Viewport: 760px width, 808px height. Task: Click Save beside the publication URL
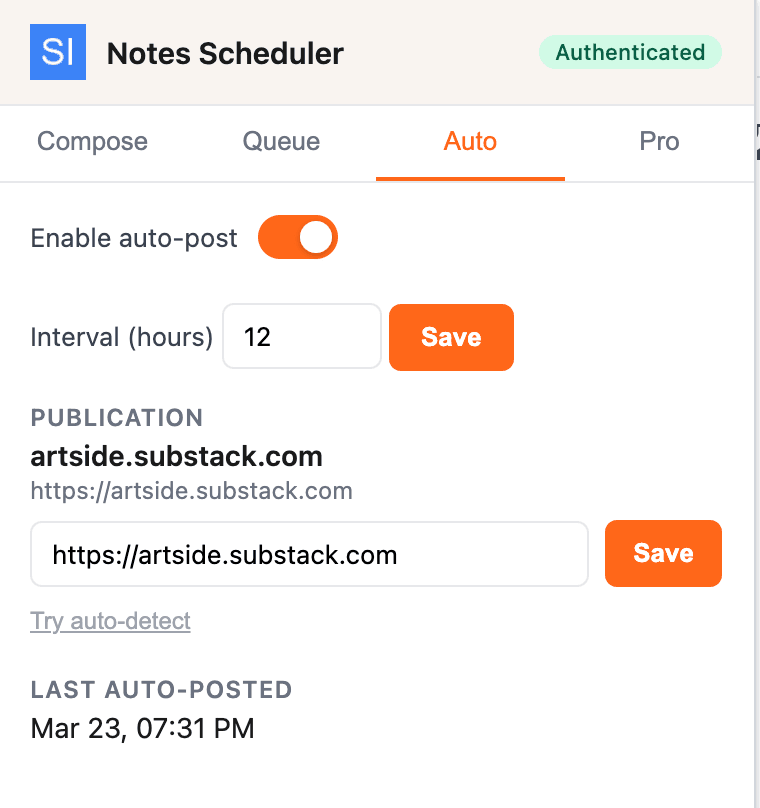(663, 553)
